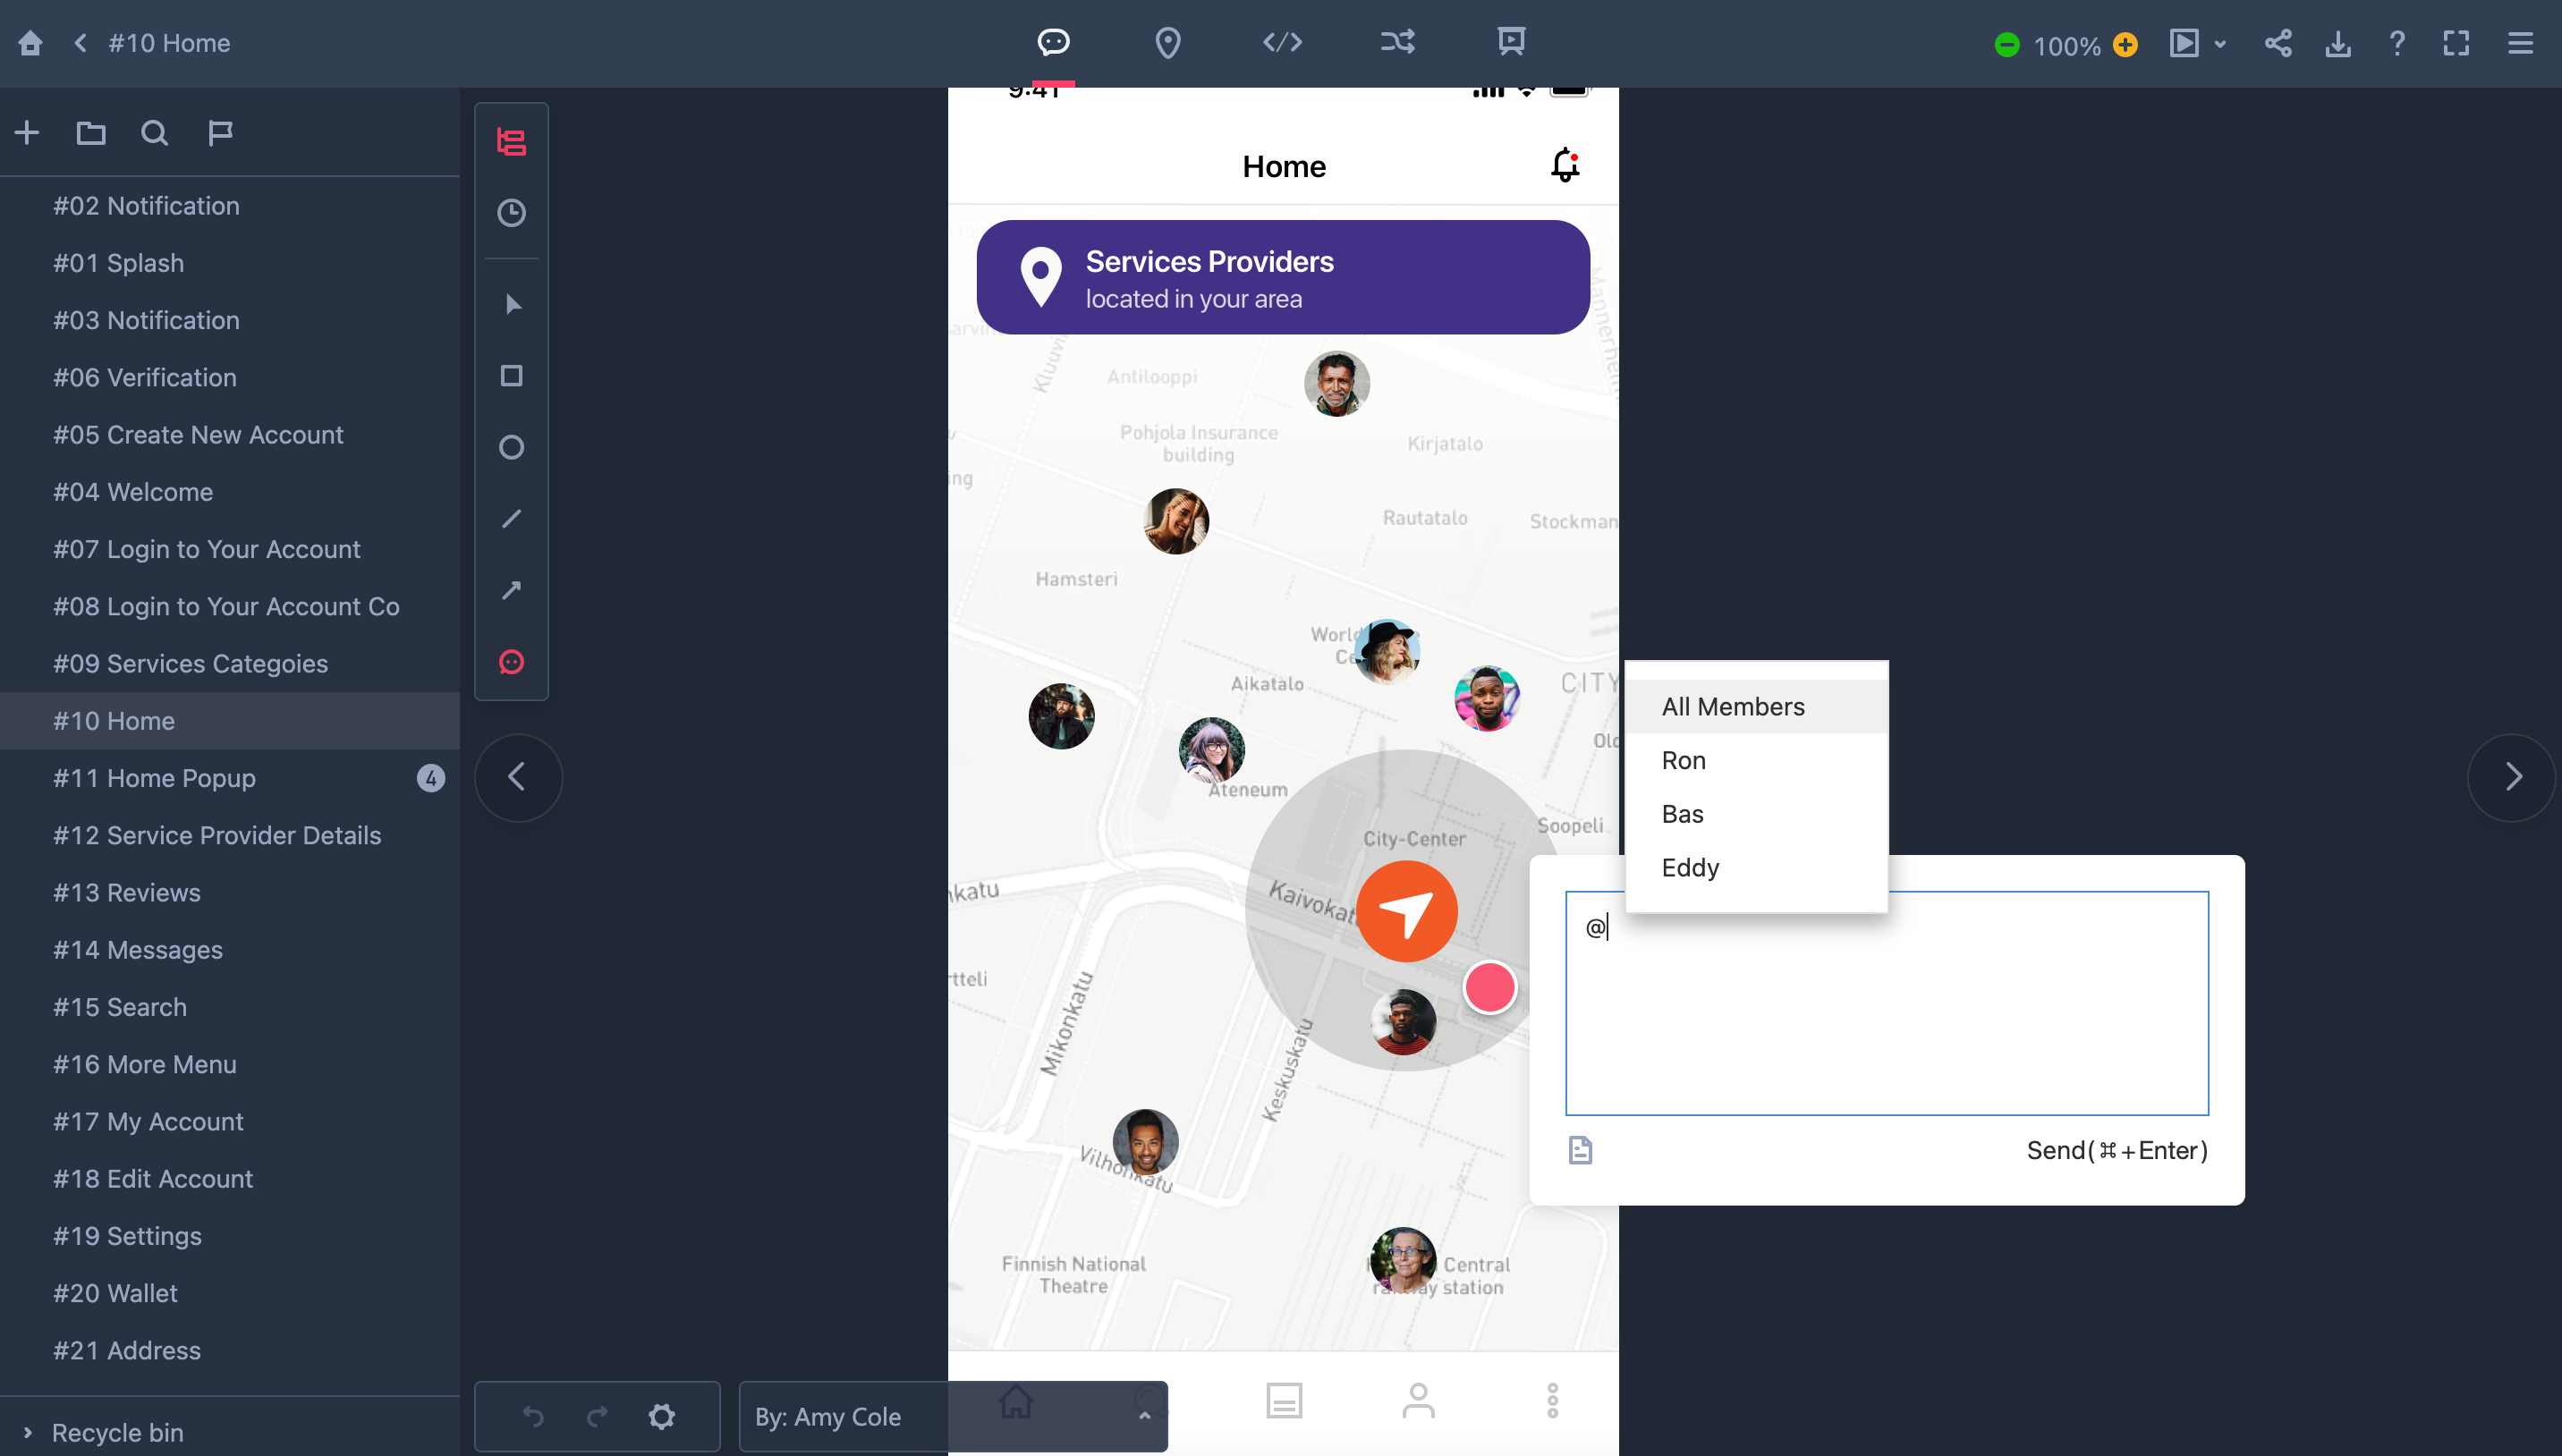Screen dimensions: 2562x1456
Task: Select the rectangle annotation tool
Action: [x=511, y=376]
